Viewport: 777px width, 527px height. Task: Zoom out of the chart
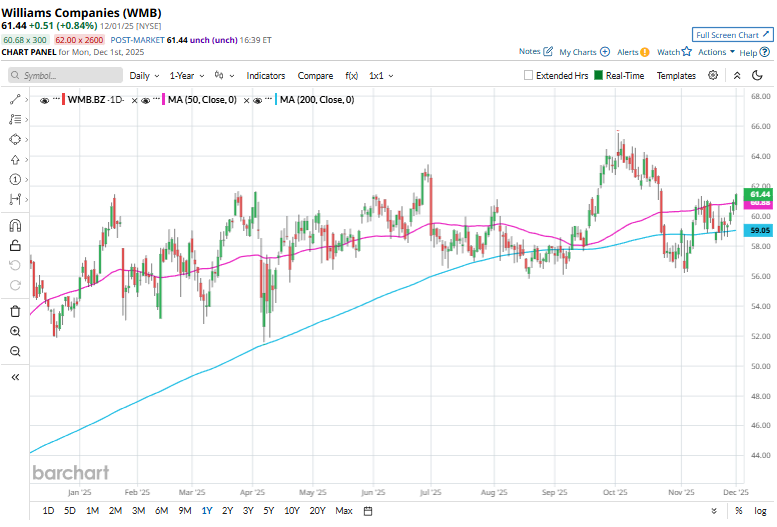coord(15,351)
